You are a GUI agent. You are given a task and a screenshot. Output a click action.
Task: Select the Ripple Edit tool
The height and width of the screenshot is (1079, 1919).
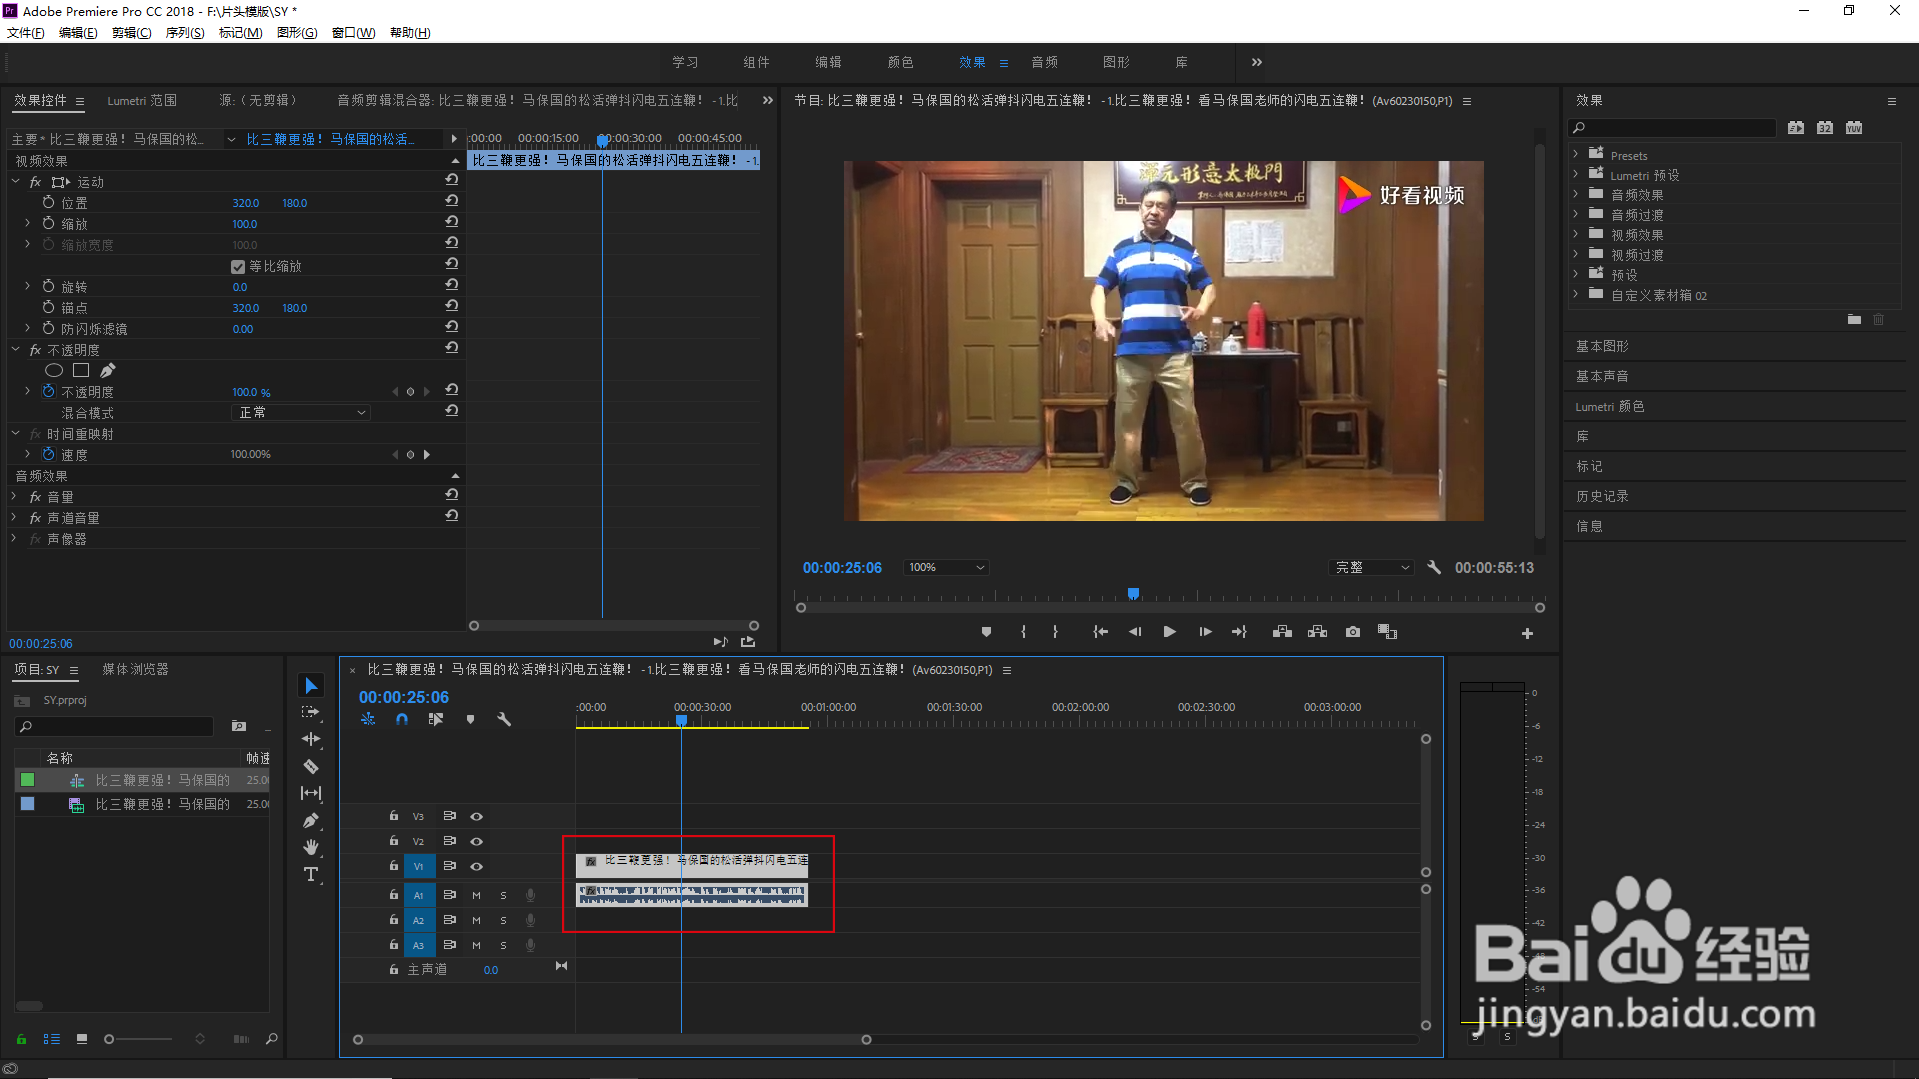coord(311,739)
